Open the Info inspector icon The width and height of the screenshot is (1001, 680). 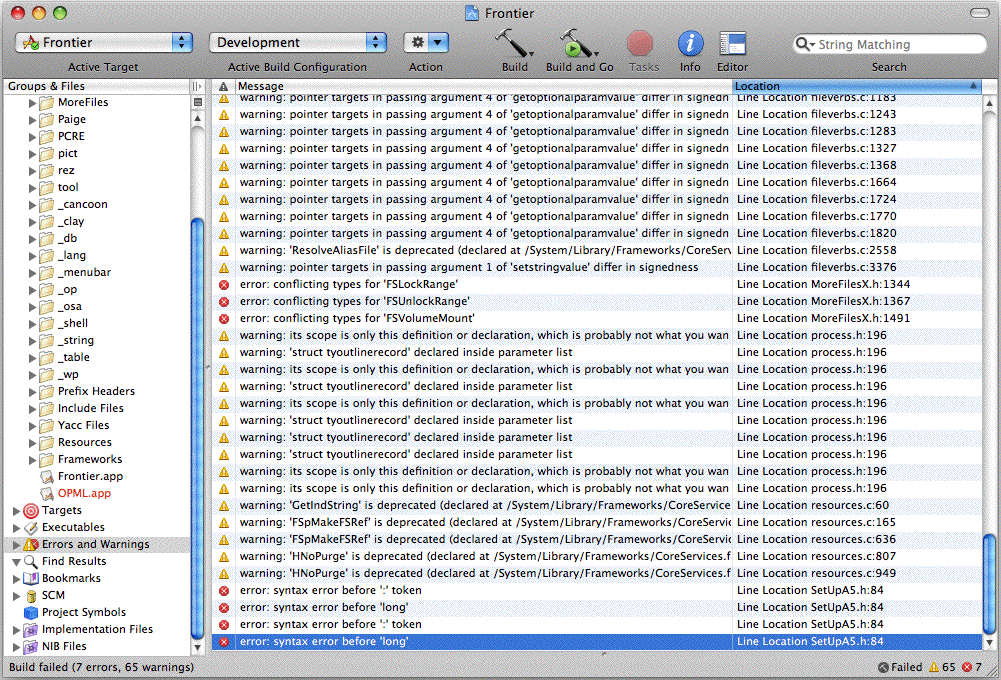pyautogui.click(x=690, y=43)
